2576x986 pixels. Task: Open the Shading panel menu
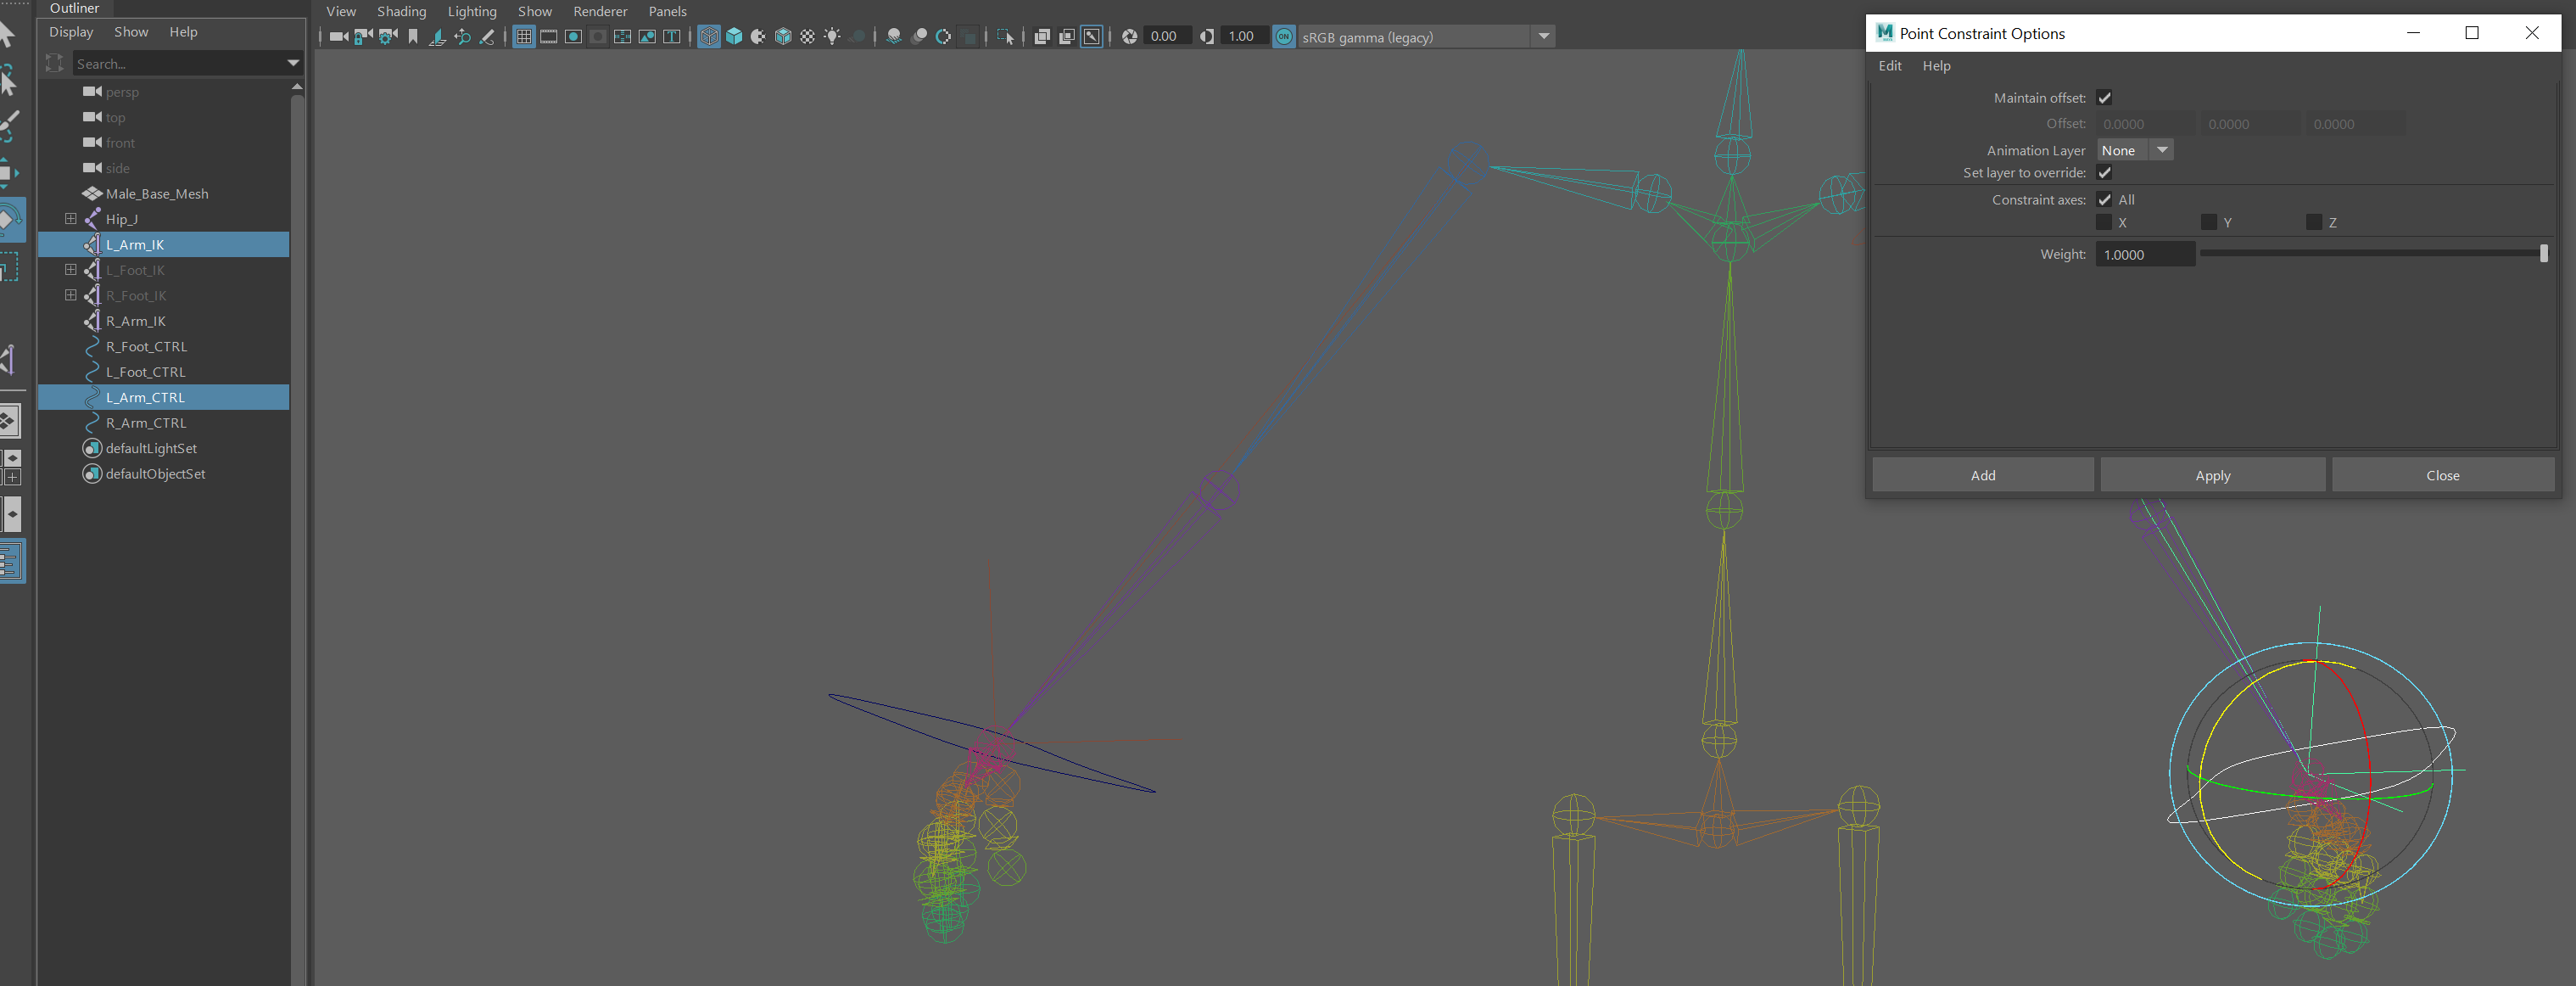click(x=401, y=11)
